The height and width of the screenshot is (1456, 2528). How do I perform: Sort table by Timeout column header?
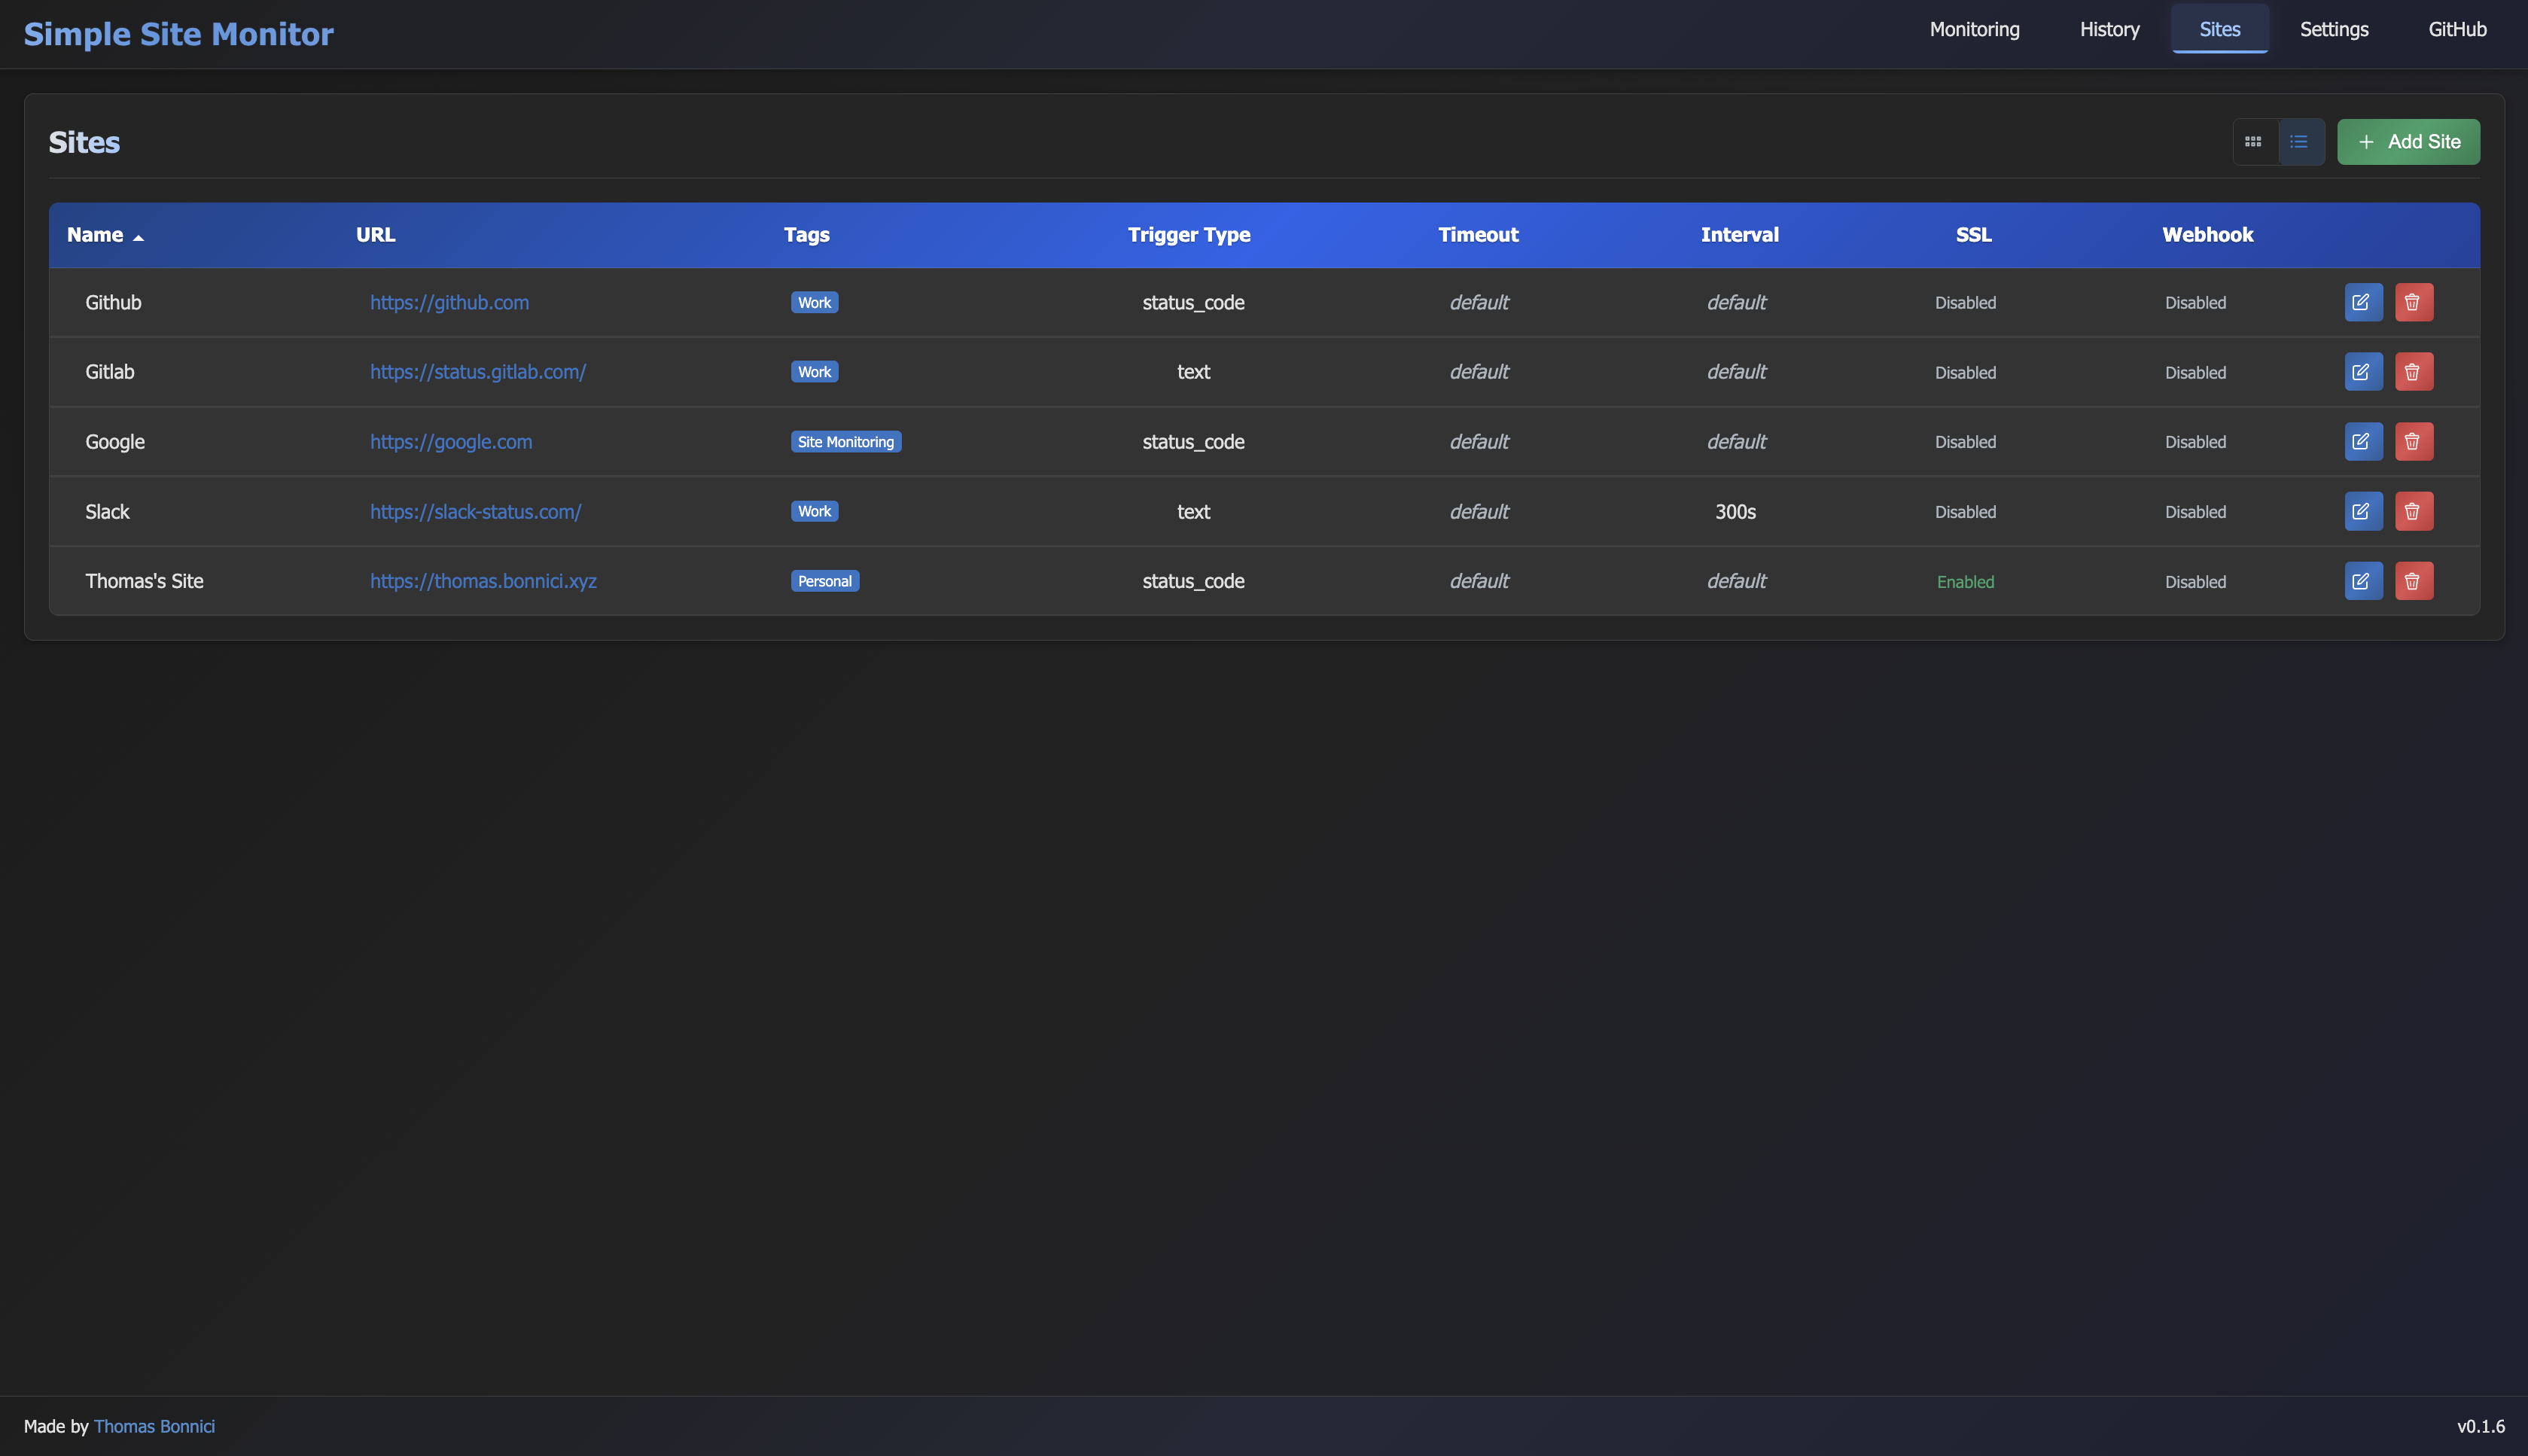[1478, 235]
